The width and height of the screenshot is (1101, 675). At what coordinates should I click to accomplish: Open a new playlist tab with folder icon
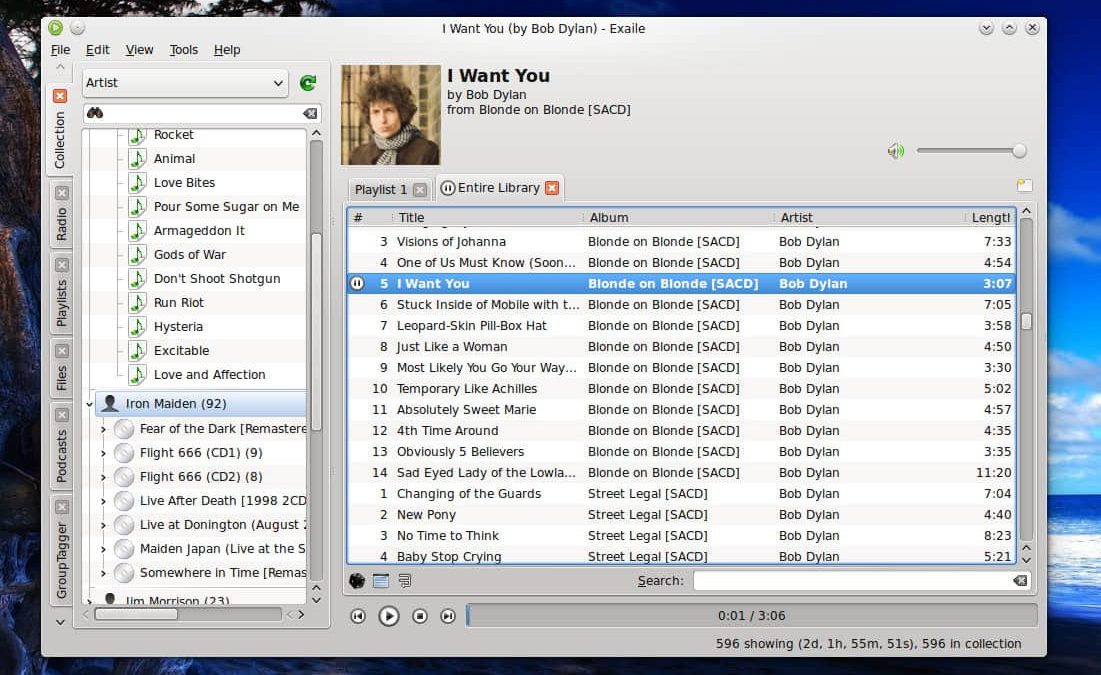pyautogui.click(x=1024, y=185)
